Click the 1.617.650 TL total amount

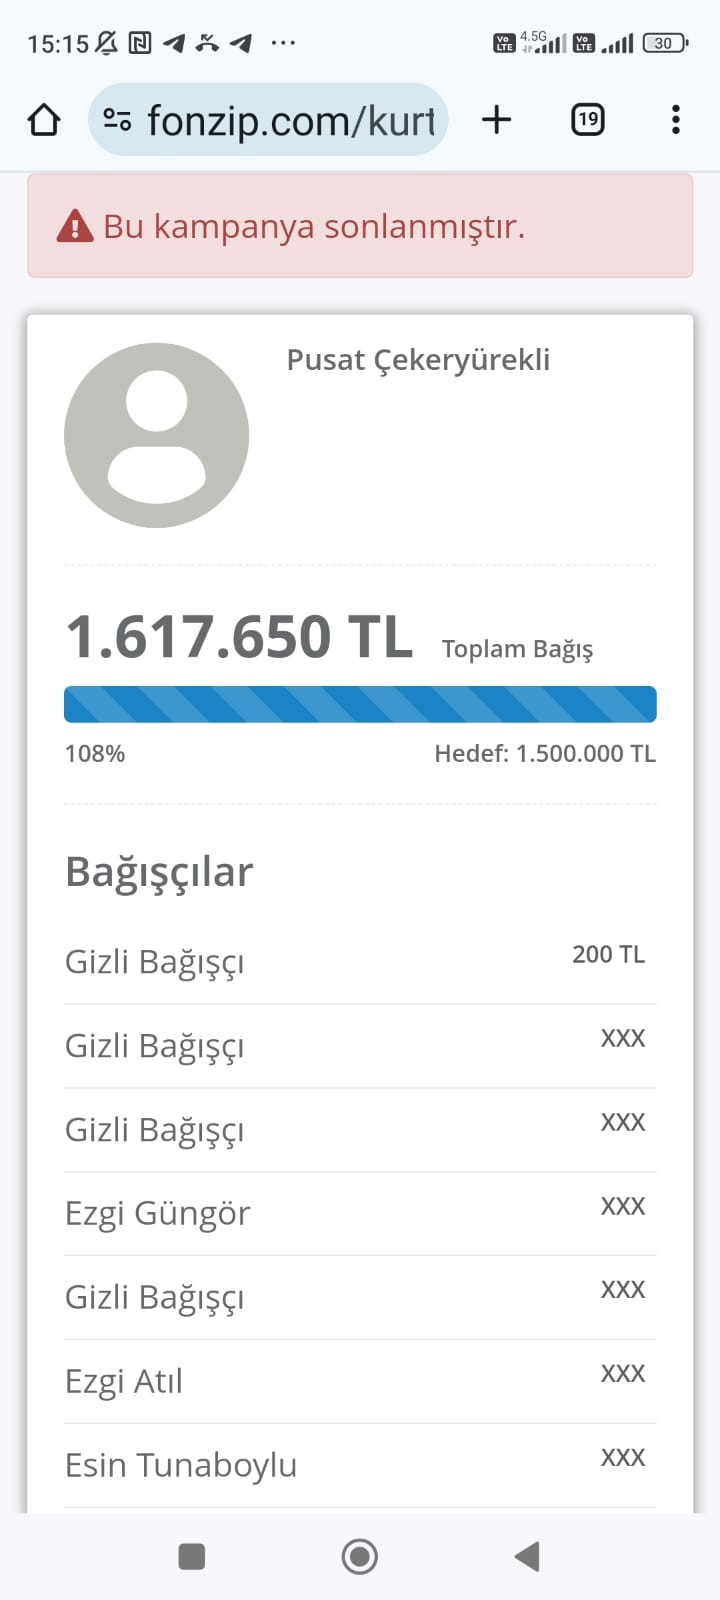(x=239, y=638)
